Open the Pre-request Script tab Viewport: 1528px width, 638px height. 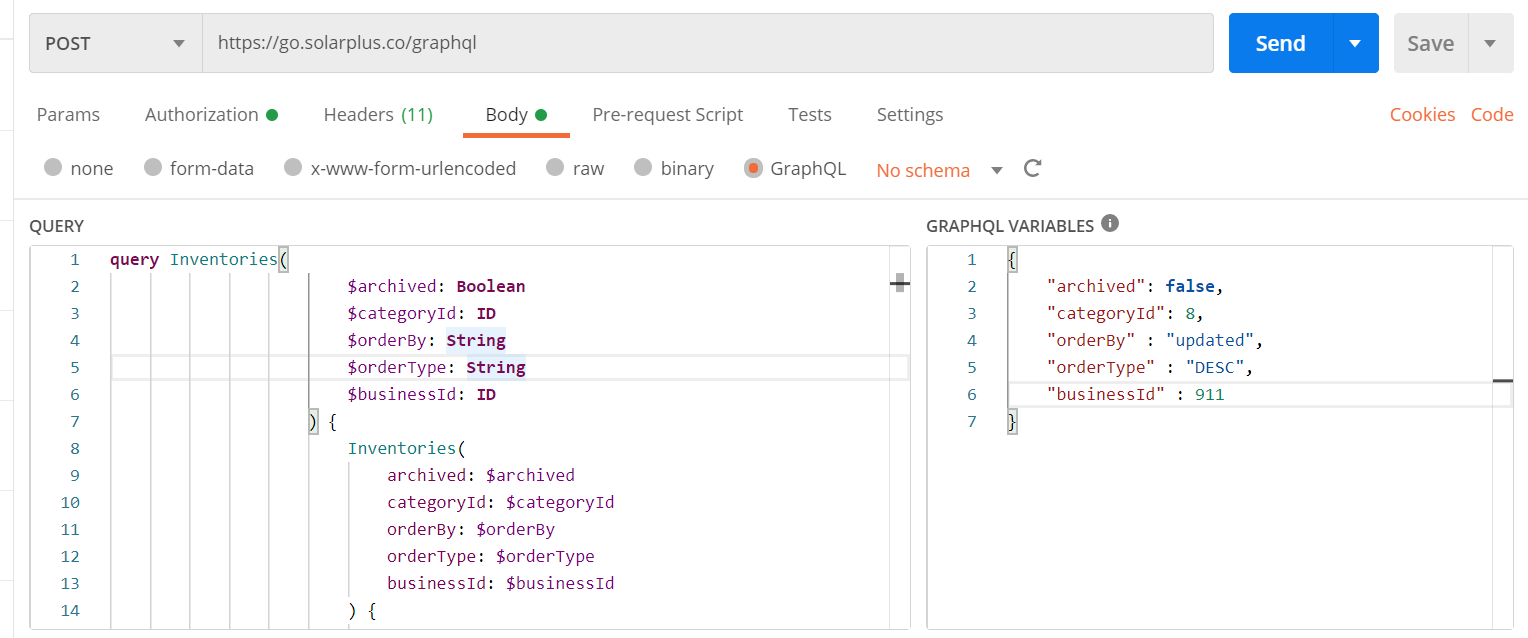click(x=667, y=114)
